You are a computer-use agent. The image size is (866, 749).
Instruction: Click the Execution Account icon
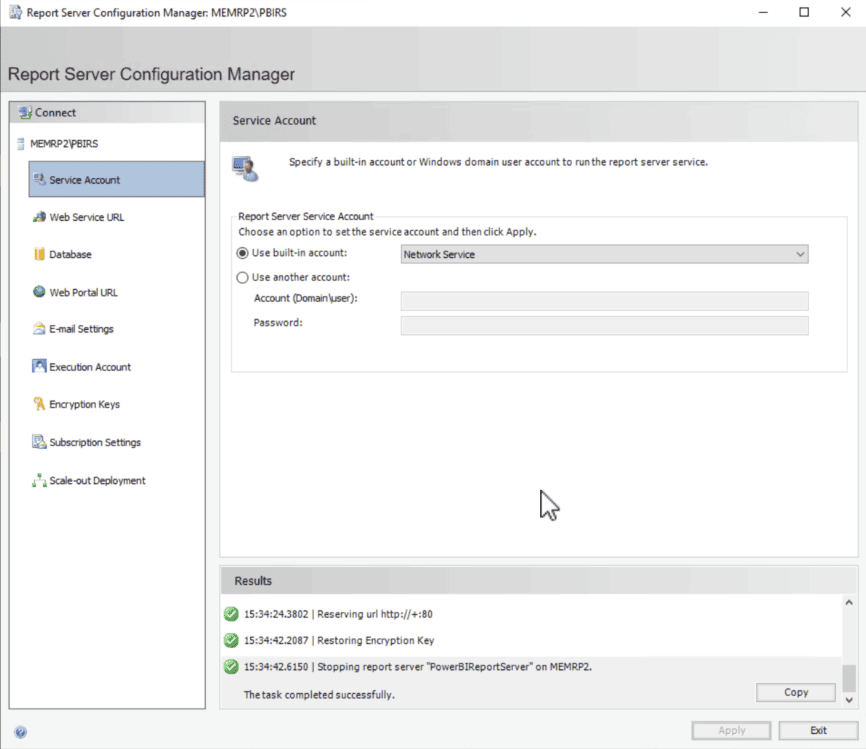pyautogui.click(x=39, y=366)
